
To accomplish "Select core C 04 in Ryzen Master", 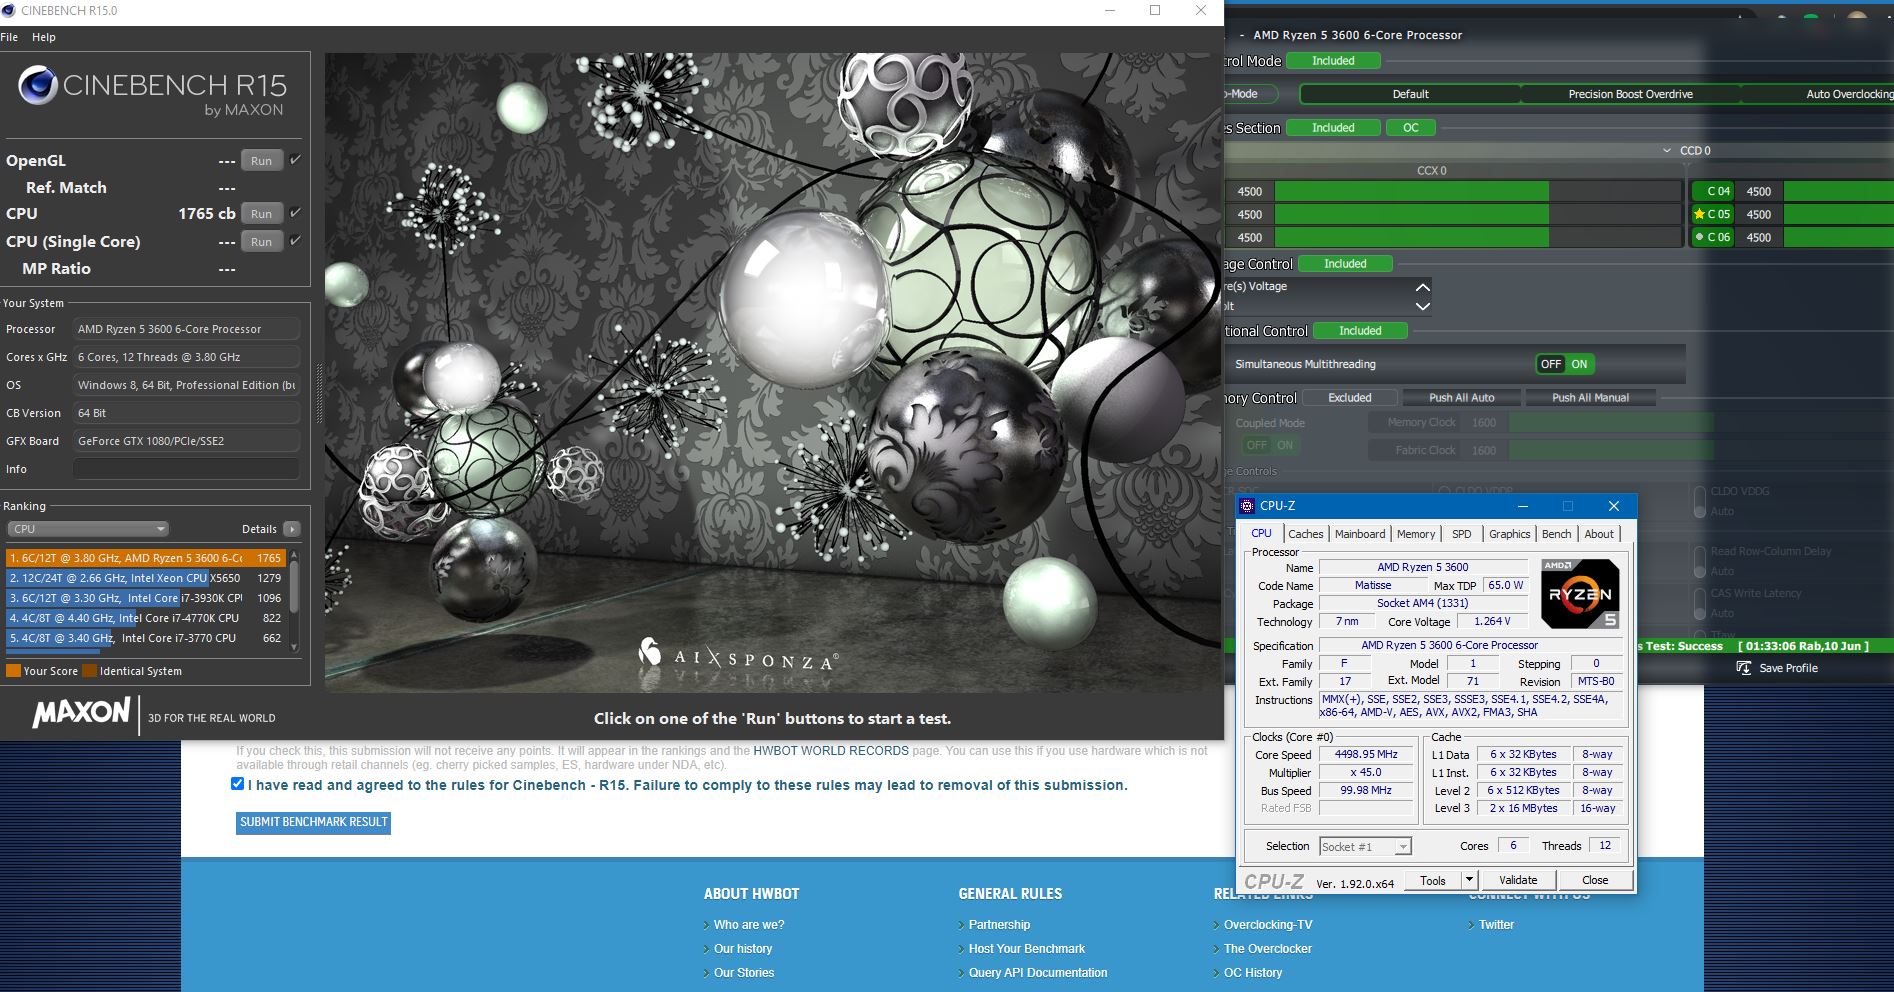I will [x=1711, y=191].
